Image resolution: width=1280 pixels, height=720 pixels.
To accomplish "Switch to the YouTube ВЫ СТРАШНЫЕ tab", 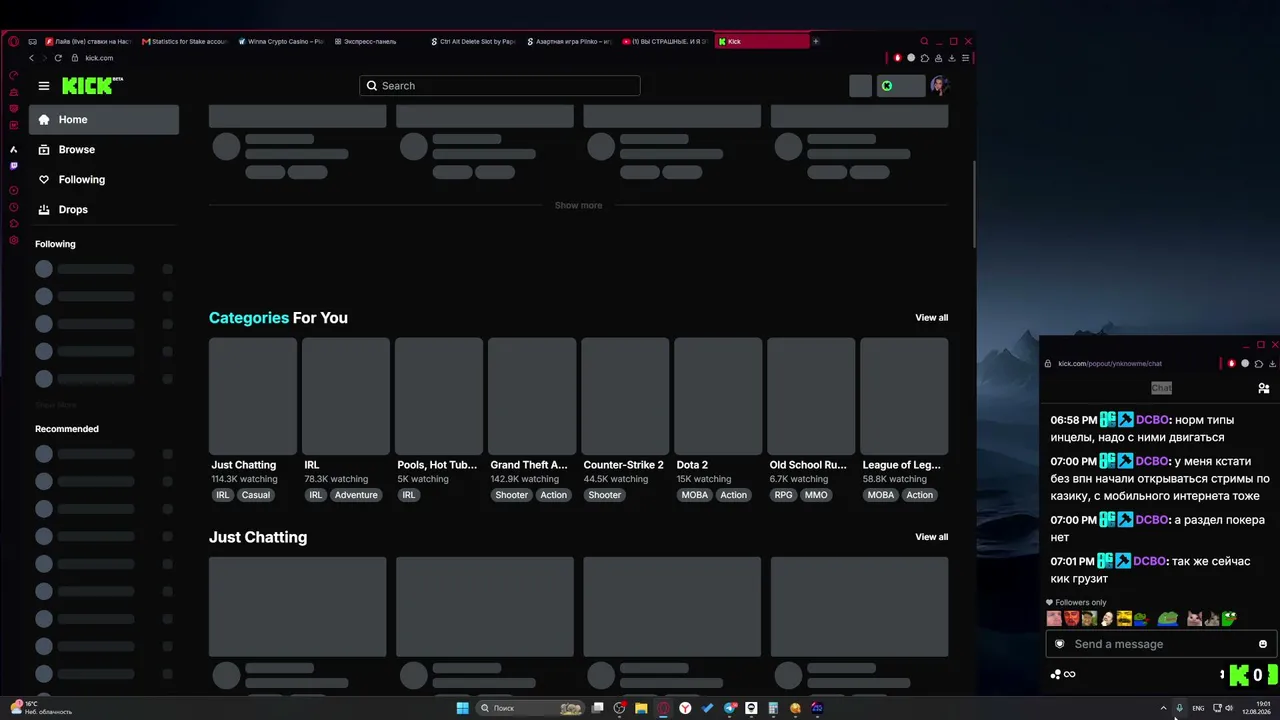I will click(665, 41).
